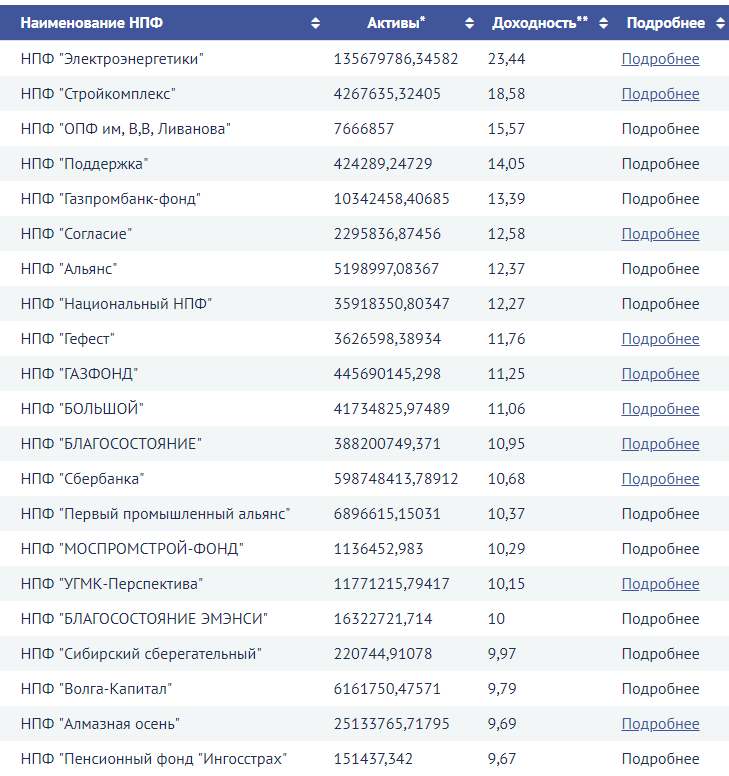This screenshot has width=729, height=776.
Task: Select the НПФ "Поддержка" name cell
Action: [x=85, y=164]
